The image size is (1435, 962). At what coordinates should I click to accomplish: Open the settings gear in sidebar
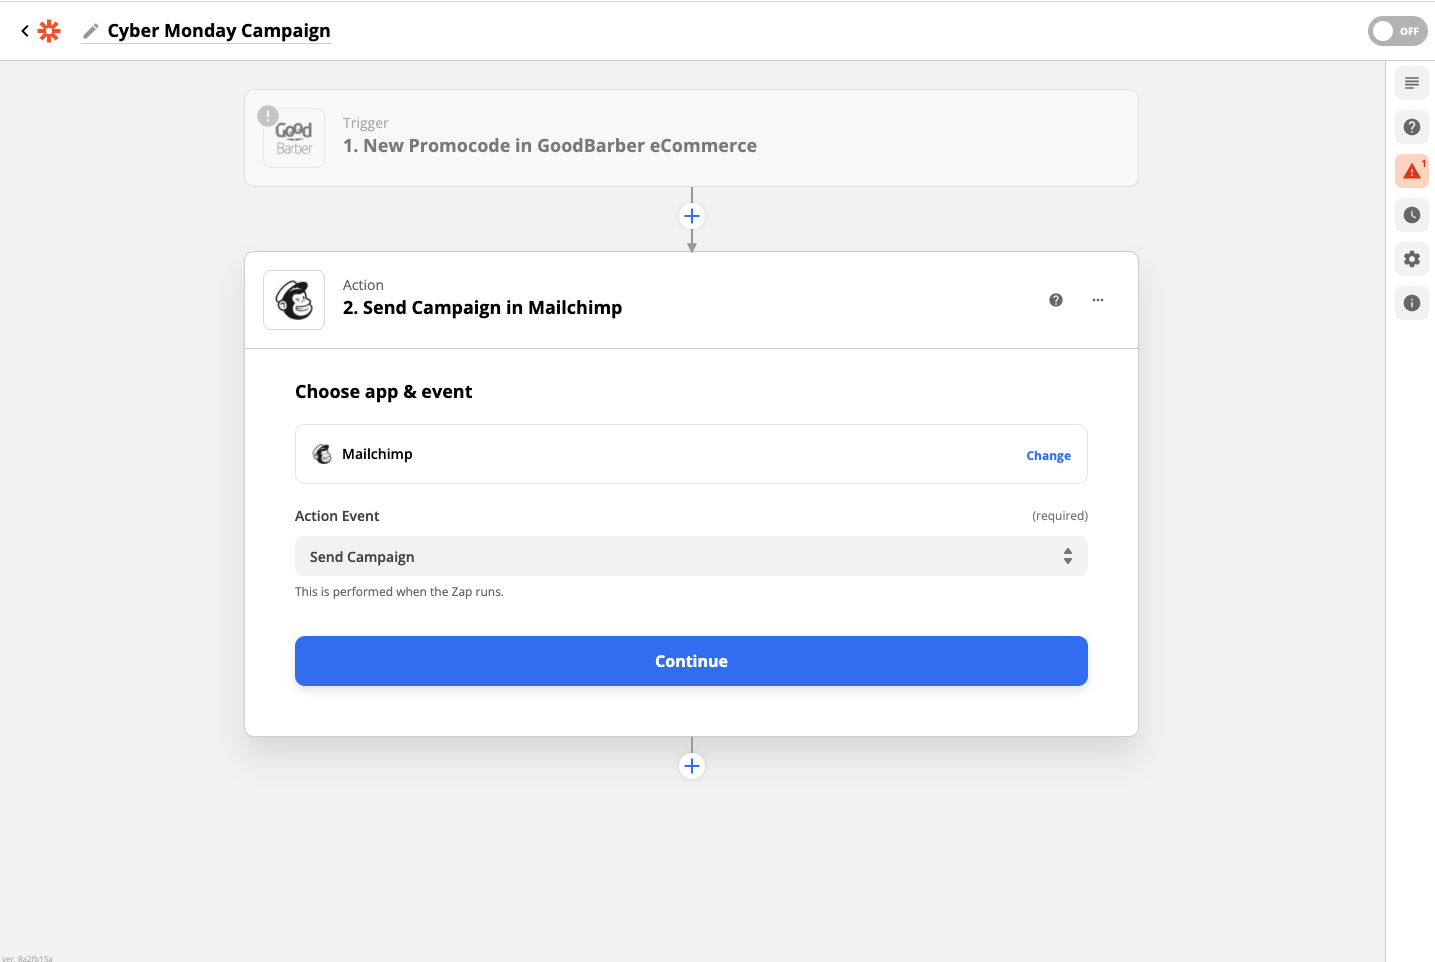coord(1411,259)
